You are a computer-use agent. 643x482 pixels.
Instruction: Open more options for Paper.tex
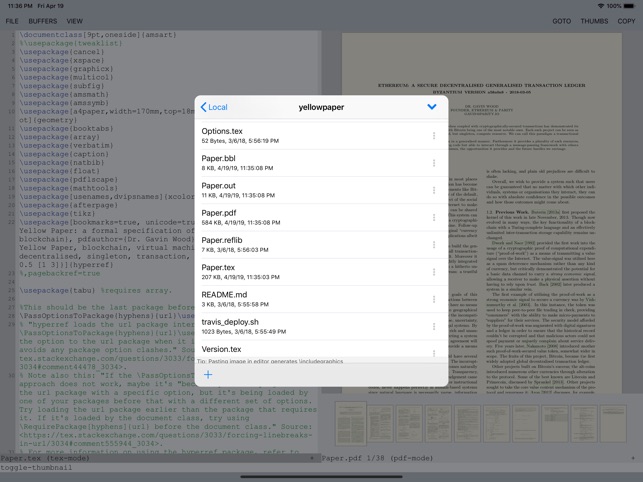433,272
